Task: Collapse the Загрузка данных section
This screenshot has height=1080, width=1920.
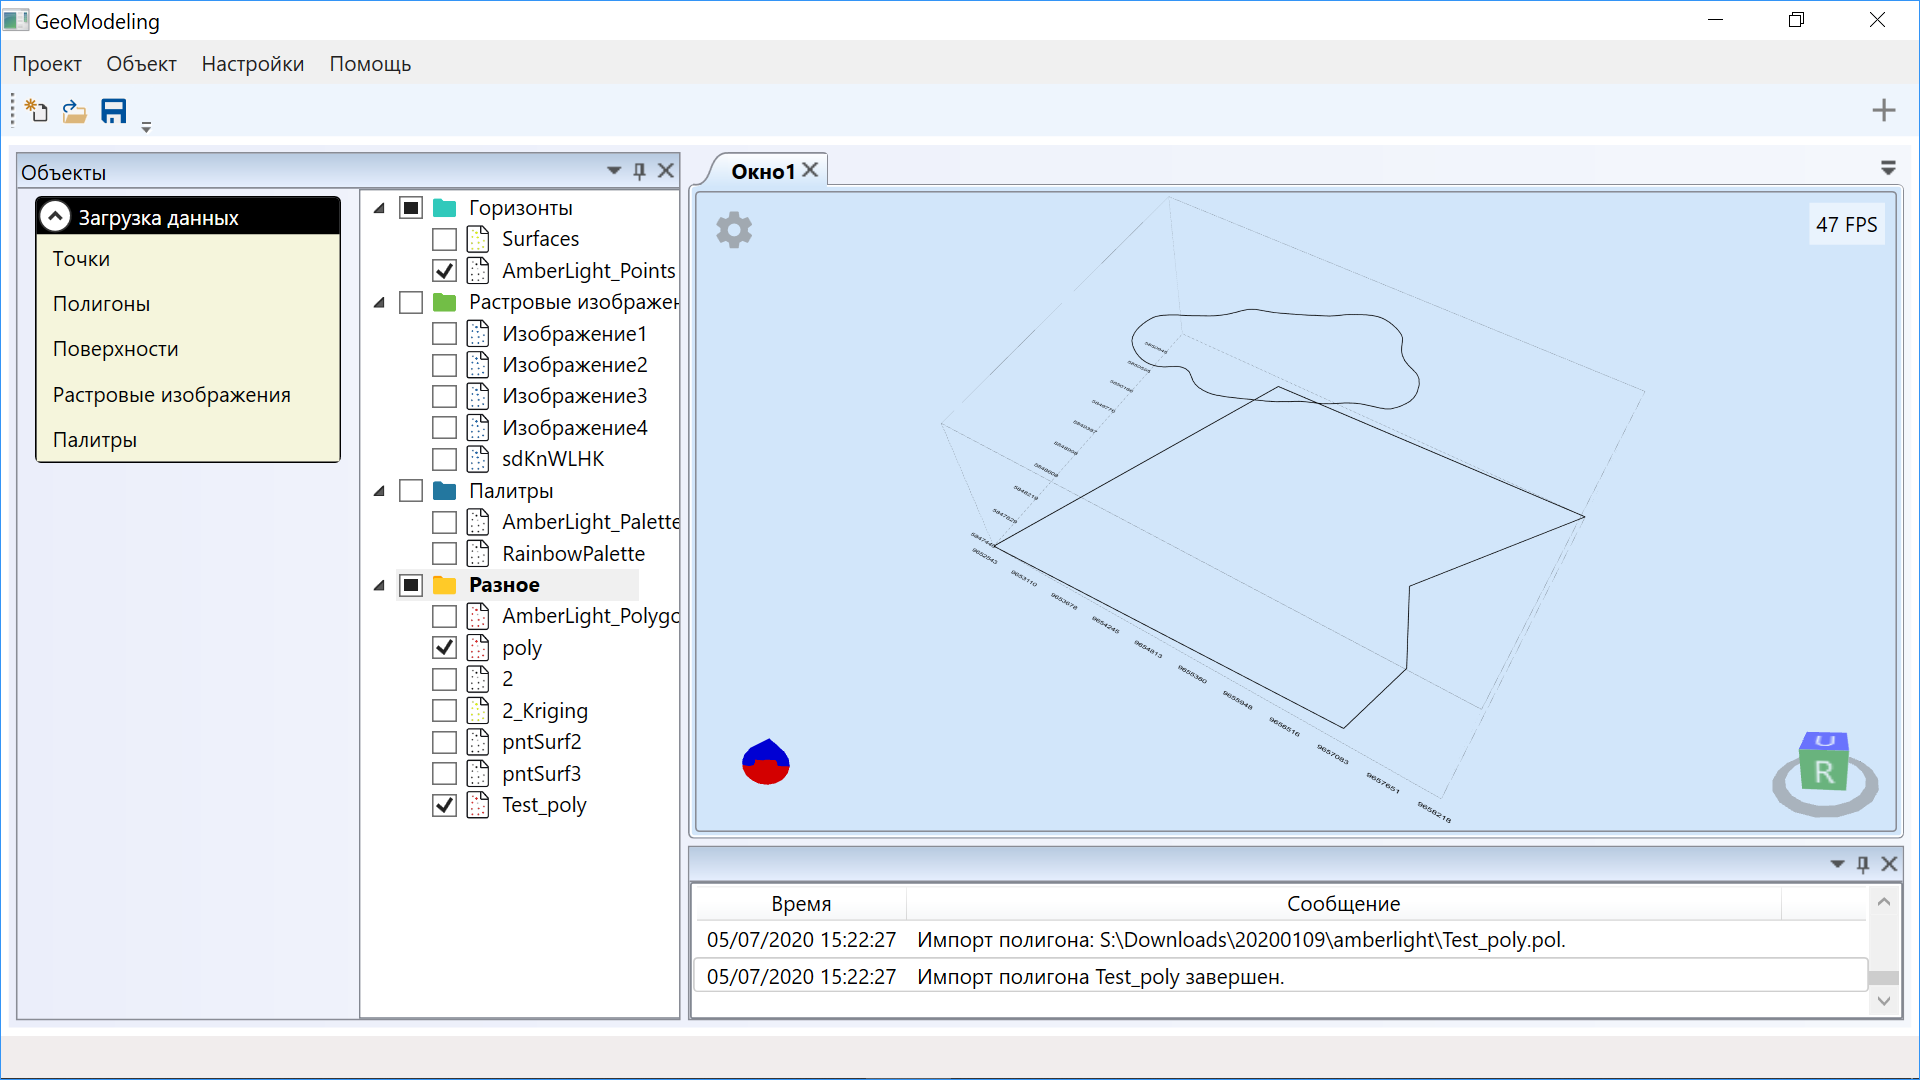Action: [x=56, y=217]
